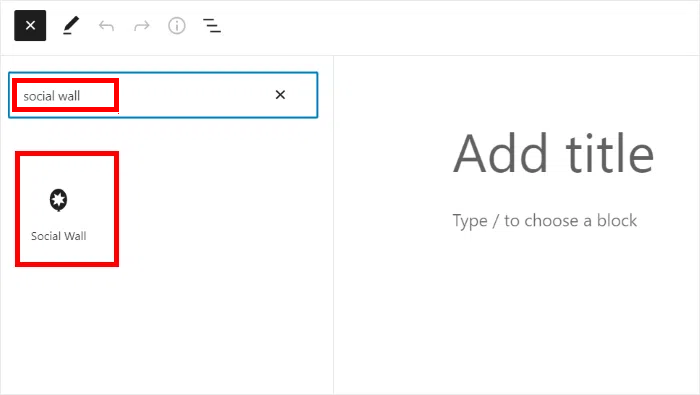Undo the last change

tap(106, 26)
